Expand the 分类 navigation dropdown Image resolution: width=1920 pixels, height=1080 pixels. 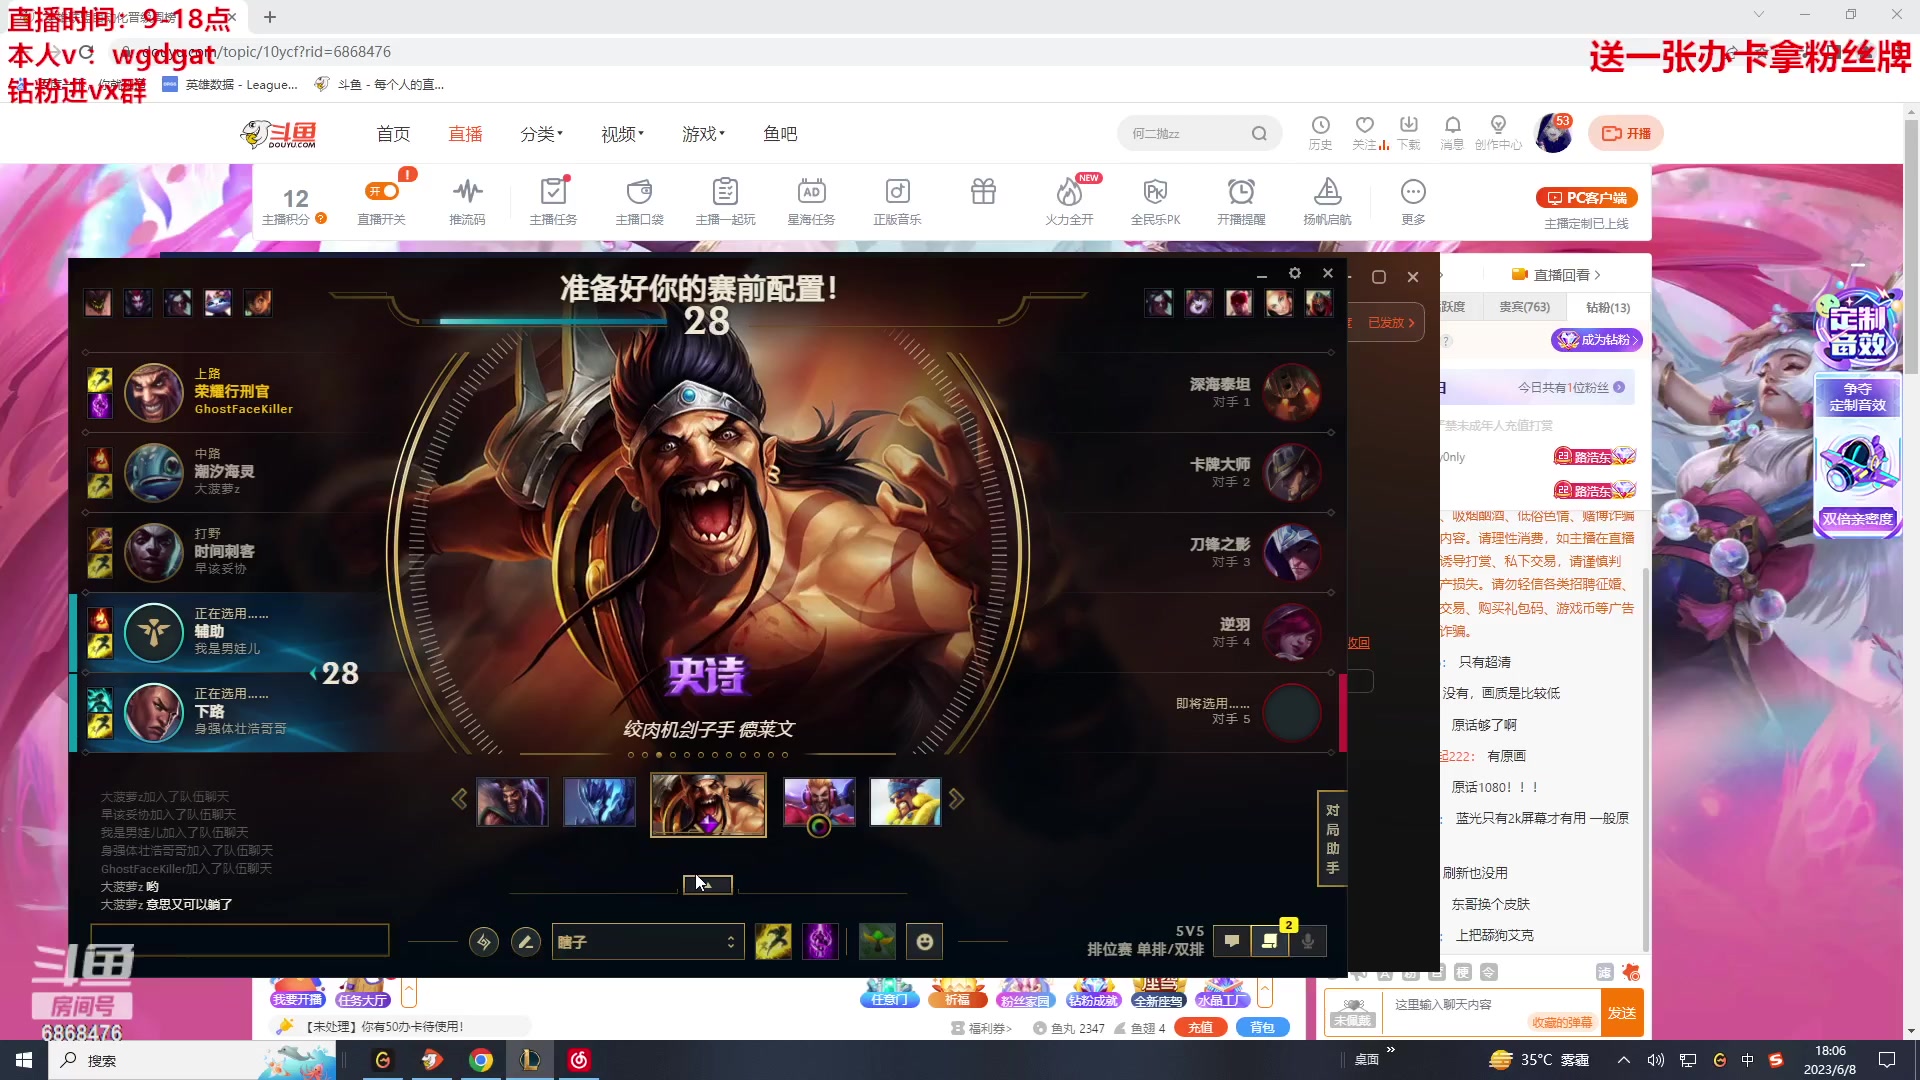[541, 133]
